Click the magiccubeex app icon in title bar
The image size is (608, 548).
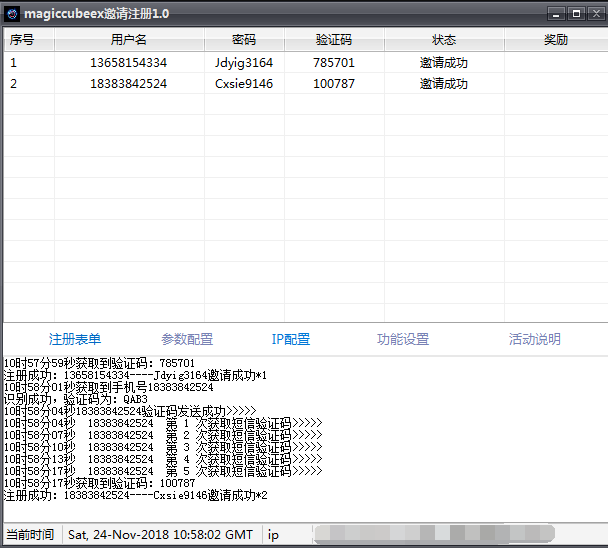[x=12, y=13]
